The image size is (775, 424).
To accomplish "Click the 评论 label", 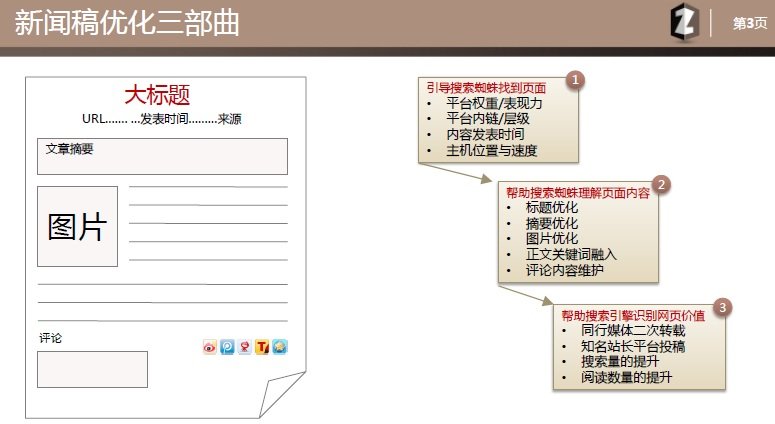I will coord(51,338).
